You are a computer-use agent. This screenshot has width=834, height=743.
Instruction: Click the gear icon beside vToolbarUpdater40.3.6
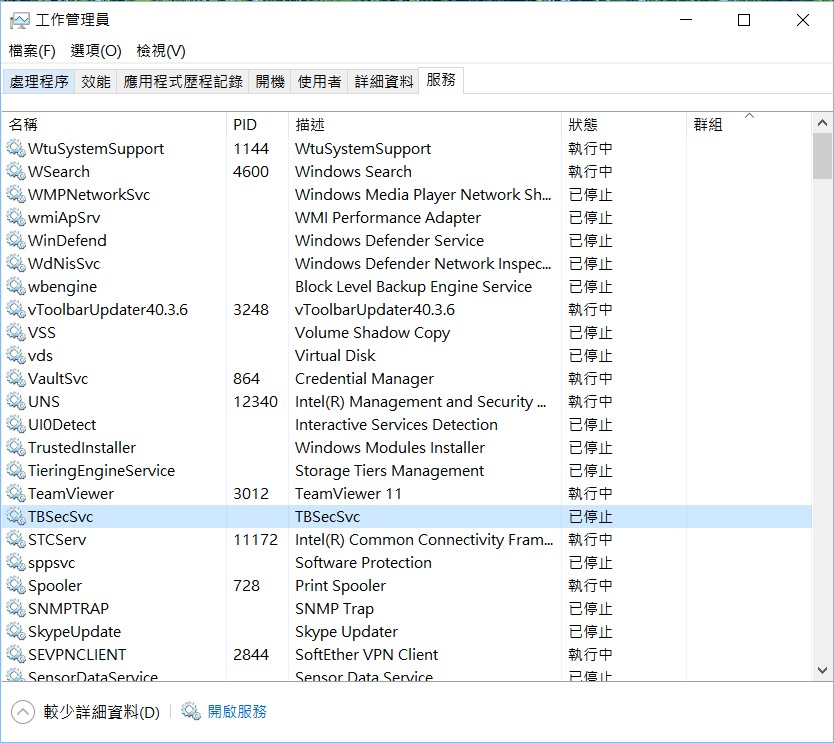coord(16,310)
